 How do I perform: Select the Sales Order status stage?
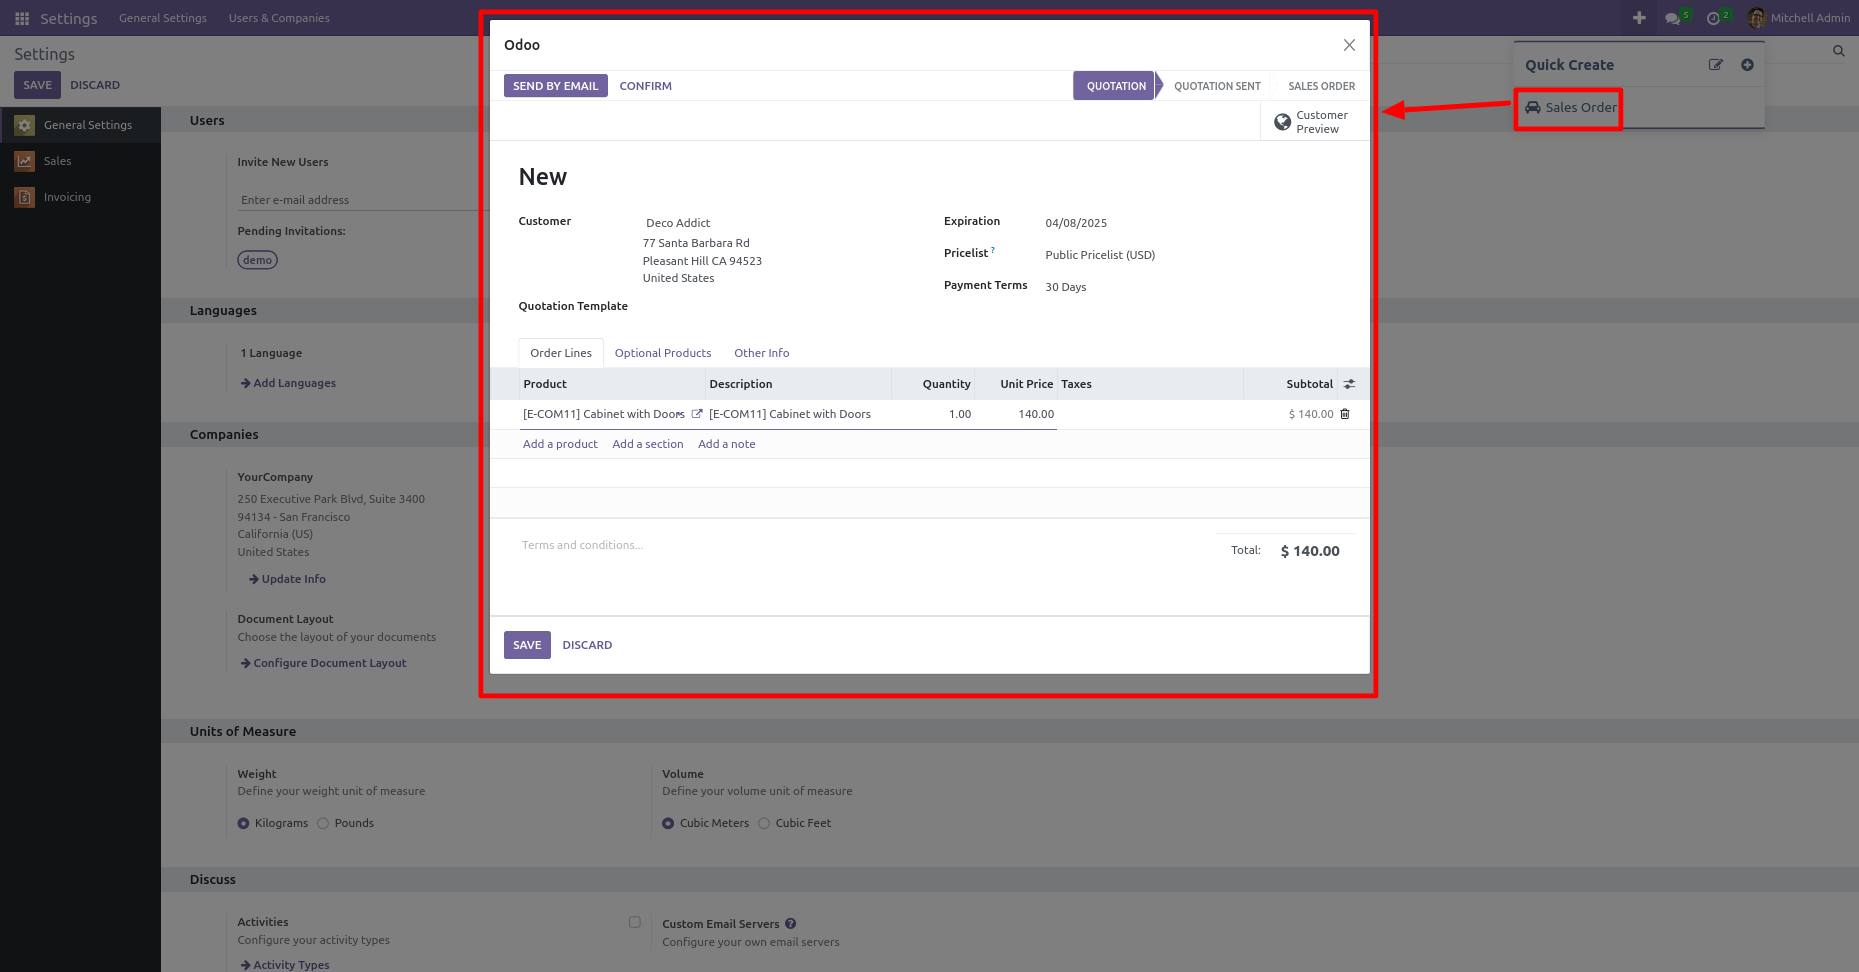point(1322,86)
